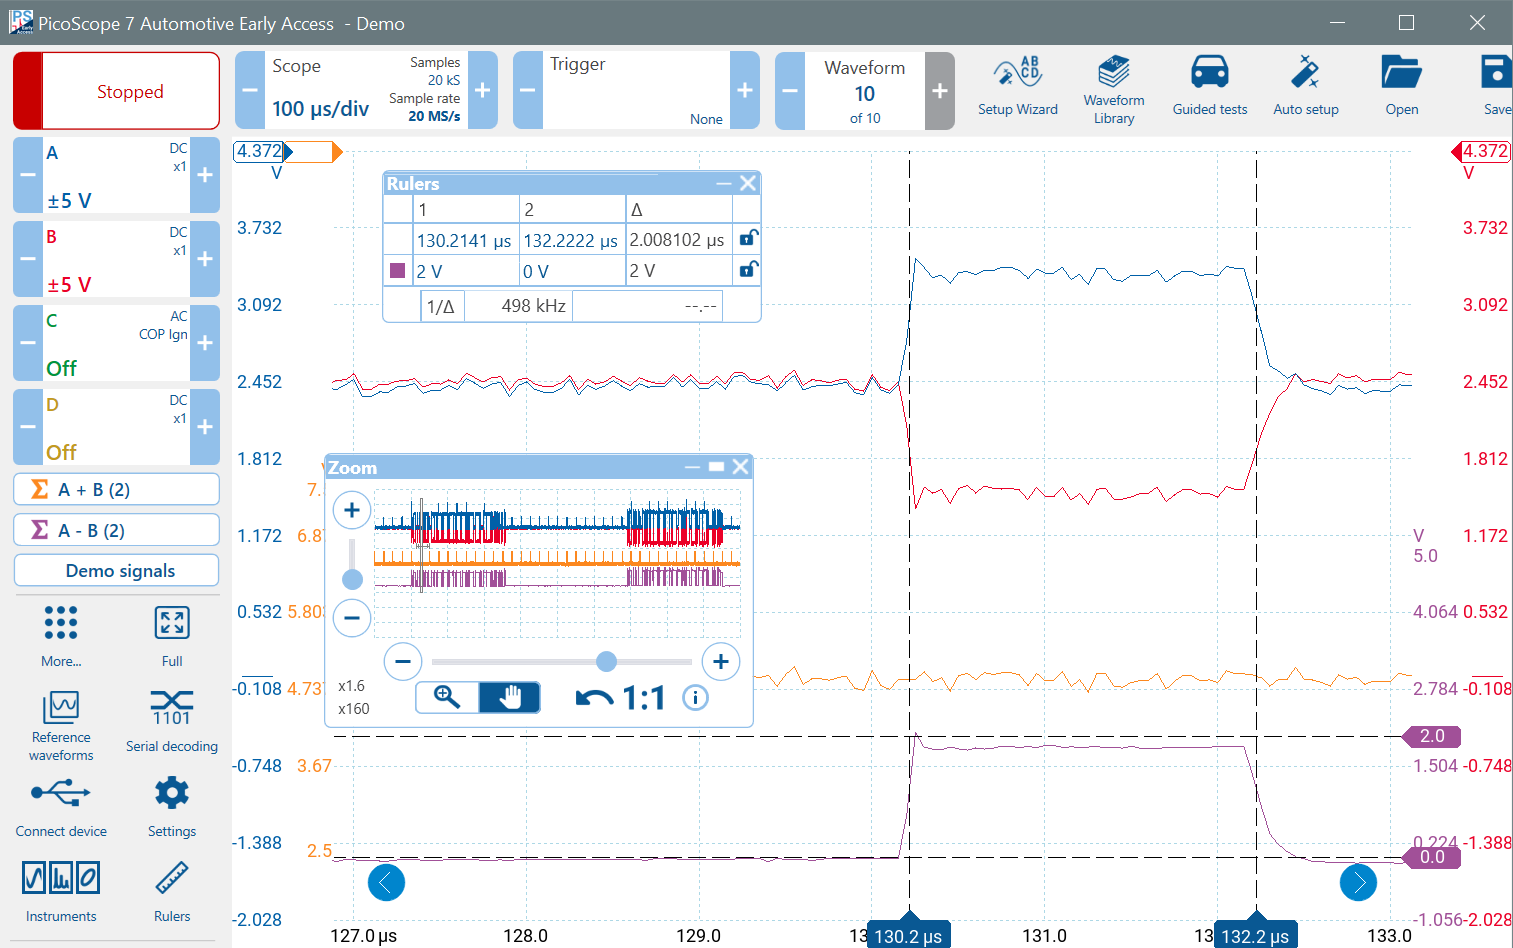Click the Waveform plus button
Viewport: 1513px width, 948px height.
(940, 90)
